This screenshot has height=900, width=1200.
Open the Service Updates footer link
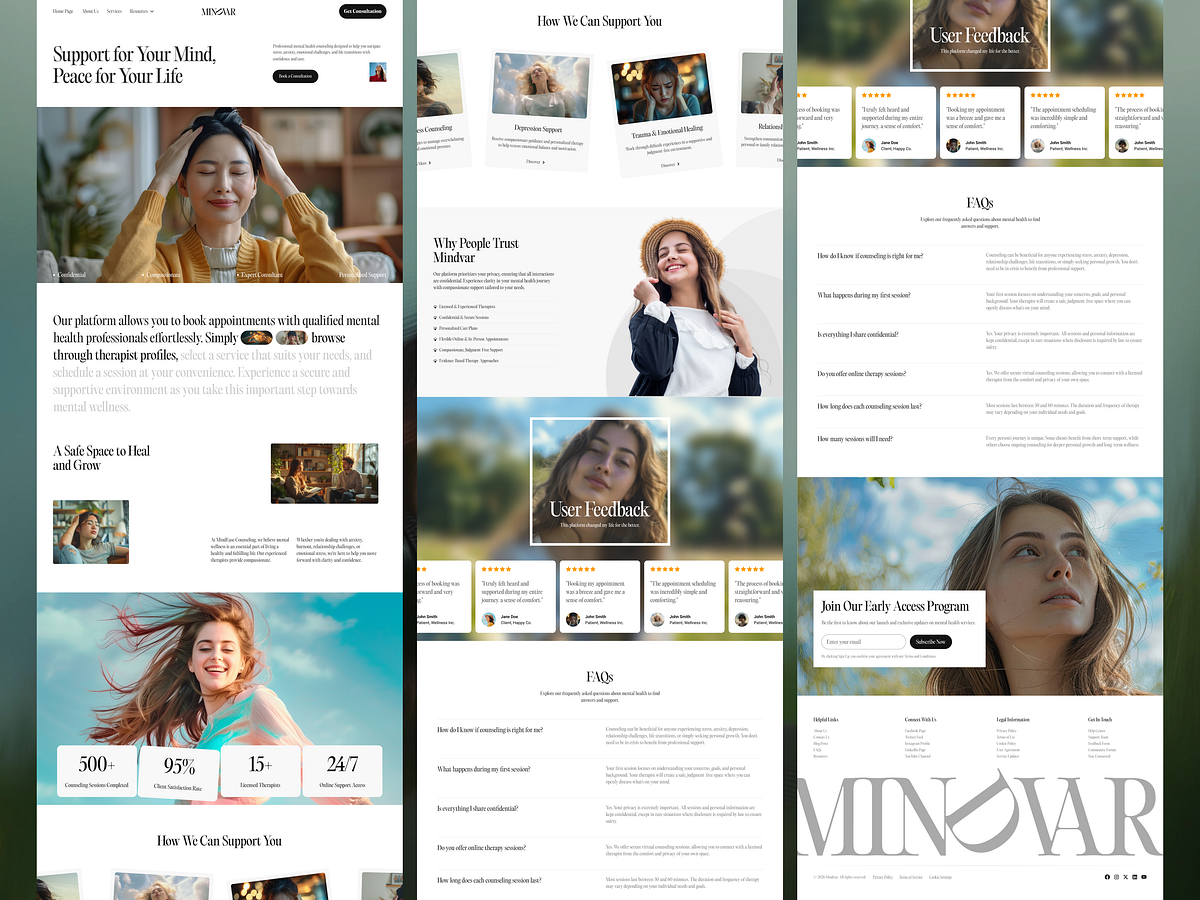coord(1008,756)
